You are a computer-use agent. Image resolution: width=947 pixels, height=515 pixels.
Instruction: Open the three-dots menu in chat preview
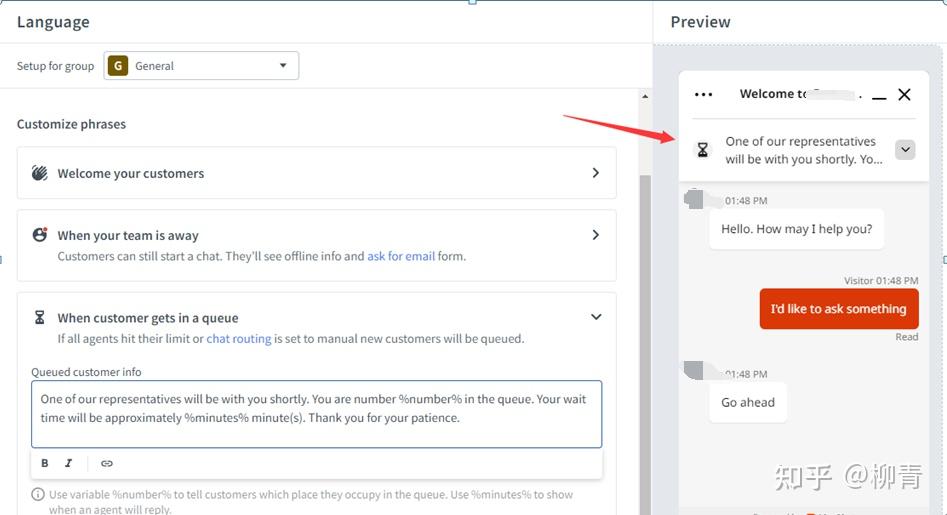[703, 94]
